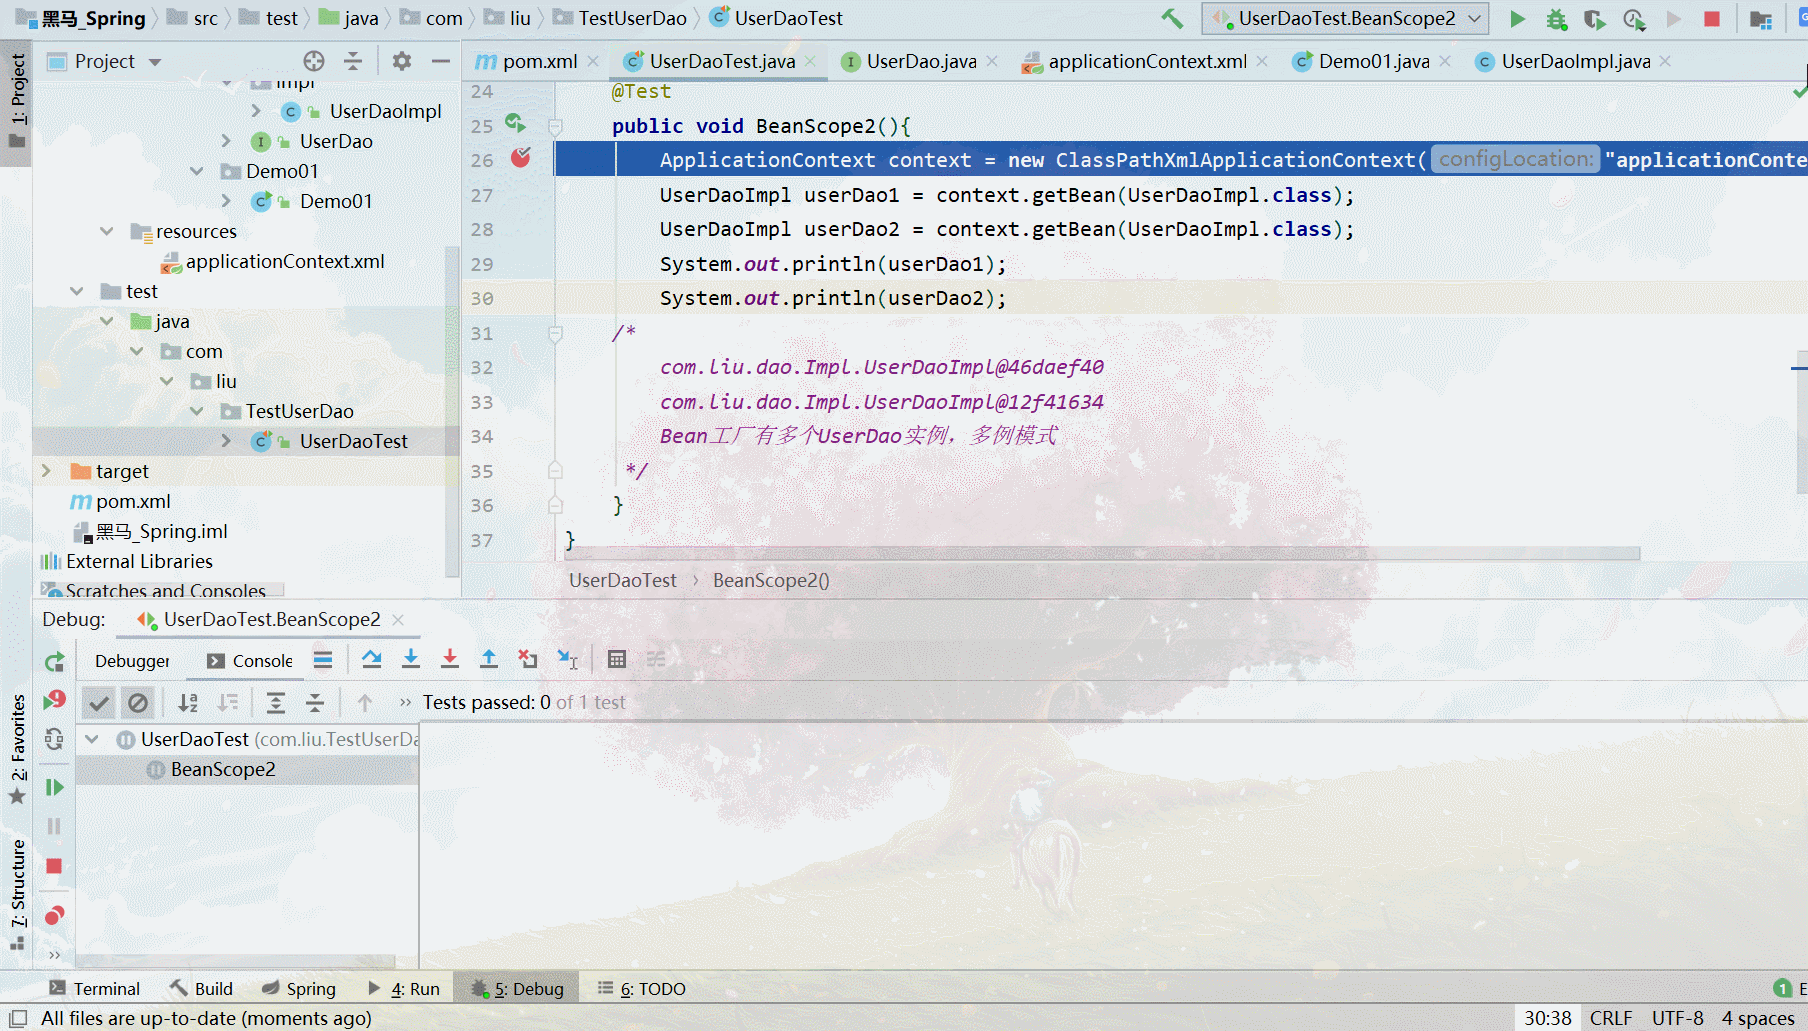Start debugging with the bug icon
Image resolution: width=1808 pixels, height=1031 pixels.
click(1556, 18)
